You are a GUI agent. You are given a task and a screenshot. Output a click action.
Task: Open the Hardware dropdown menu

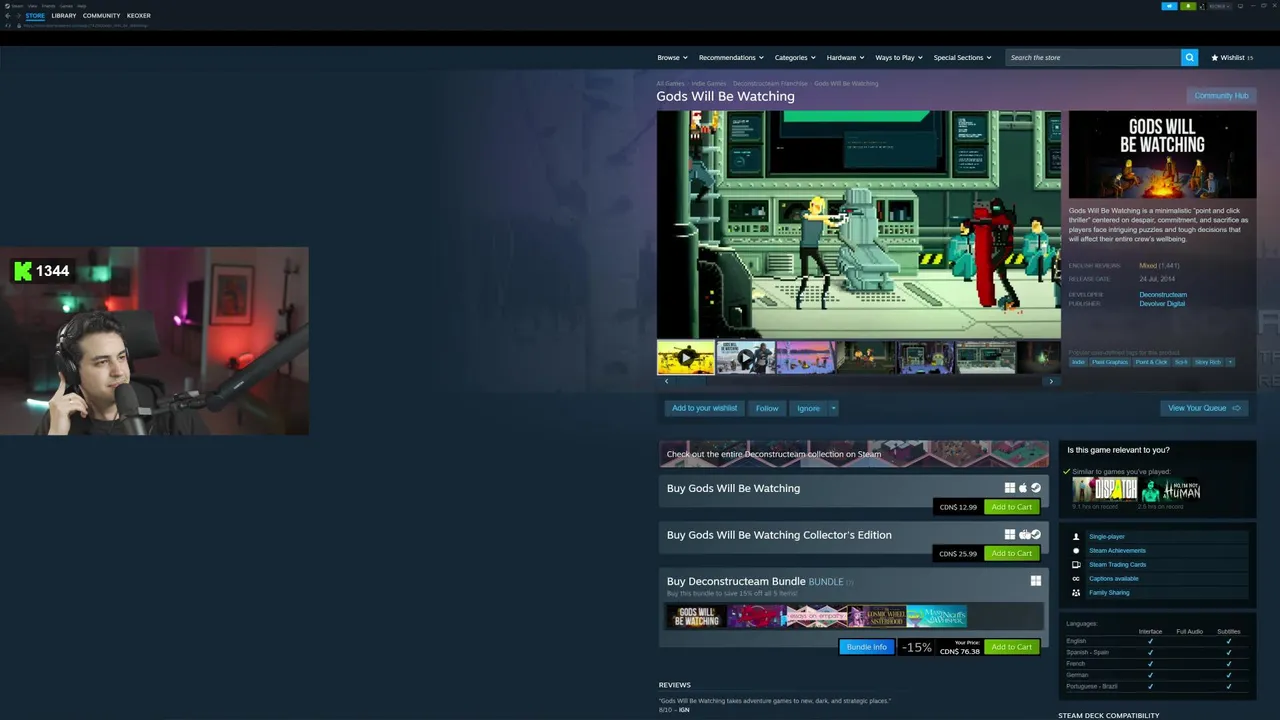845,58
